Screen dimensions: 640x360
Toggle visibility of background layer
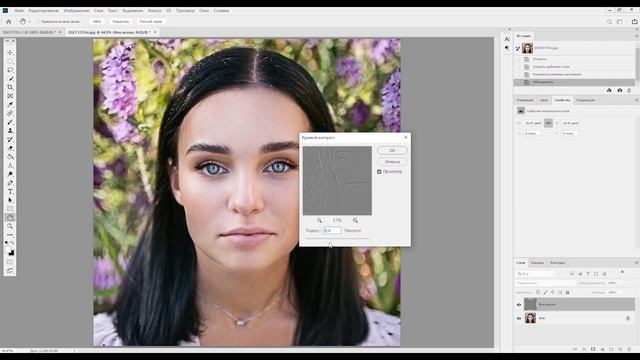[x=519, y=318]
